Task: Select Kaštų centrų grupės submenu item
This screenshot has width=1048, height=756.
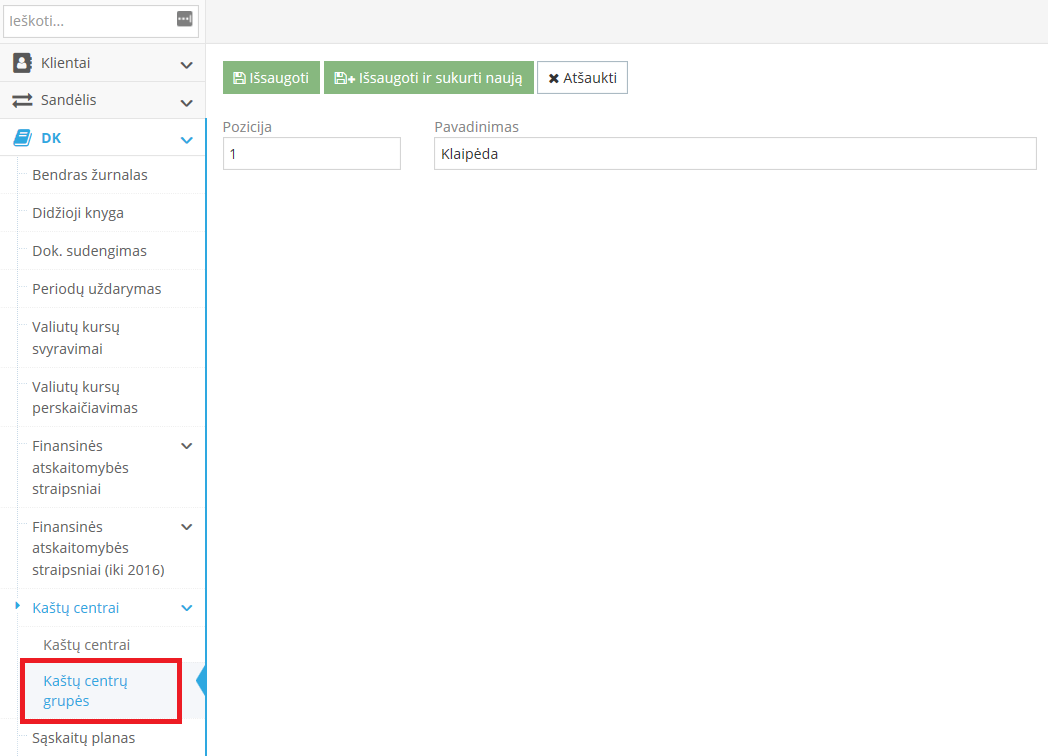Action: (86, 691)
